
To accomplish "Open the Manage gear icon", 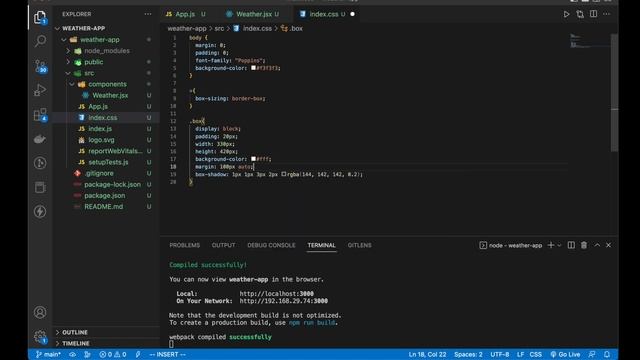I will tap(40, 336).
